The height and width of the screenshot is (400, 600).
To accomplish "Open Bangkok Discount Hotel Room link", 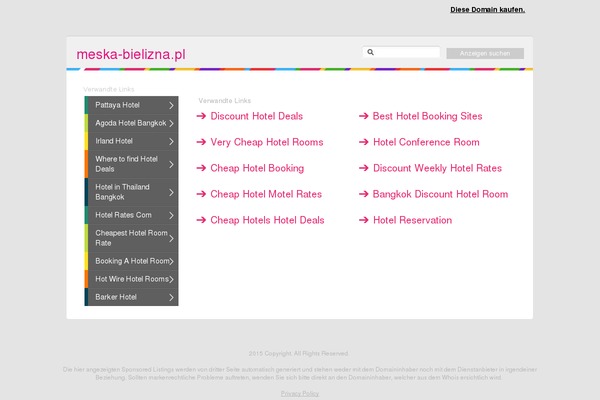I will pyautogui.click(x=440, y=194).
